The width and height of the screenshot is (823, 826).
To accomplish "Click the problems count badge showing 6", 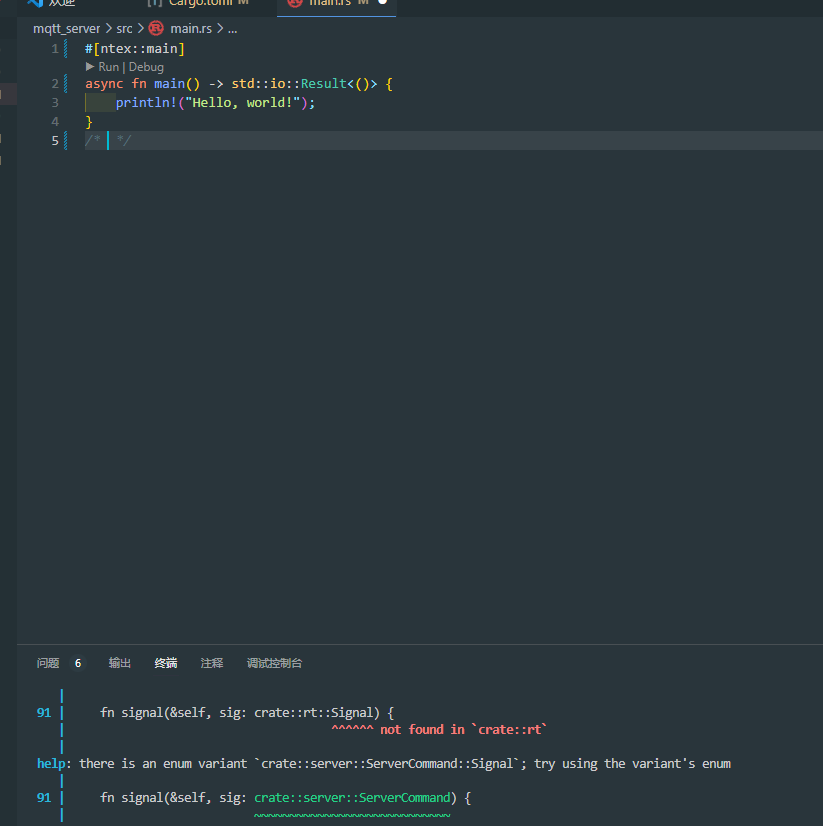I will tap(77, 663).
